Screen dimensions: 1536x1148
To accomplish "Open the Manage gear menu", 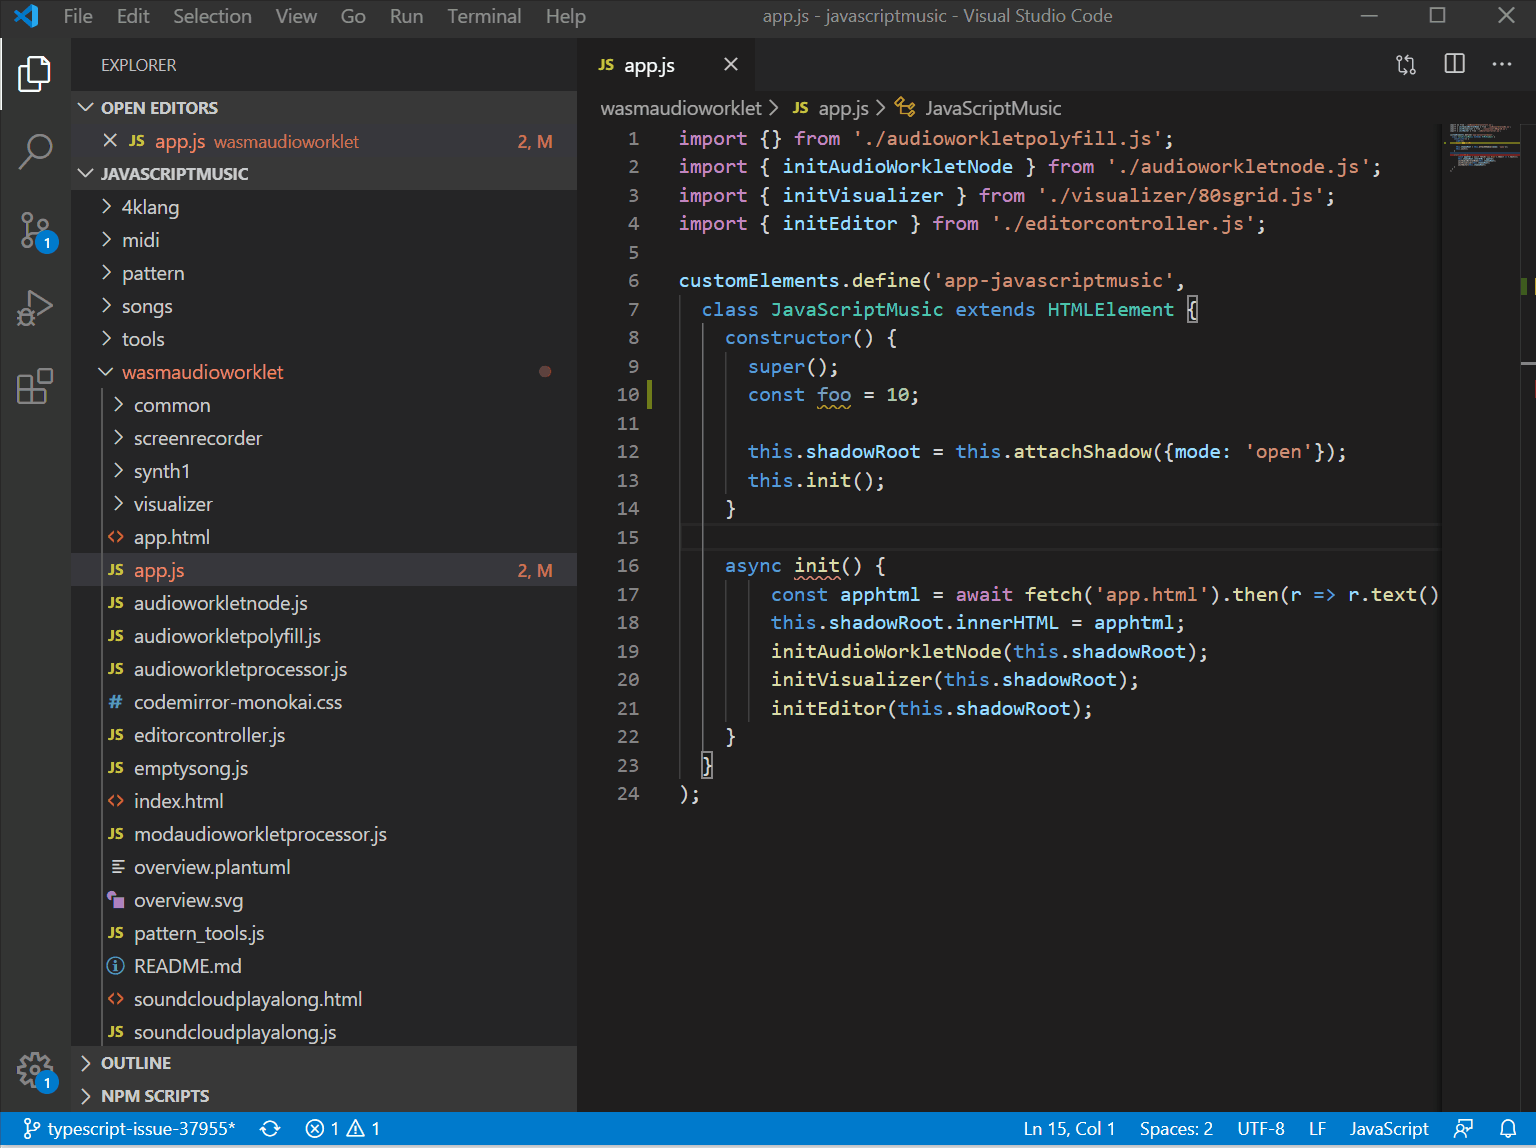I will (35, 1071).
